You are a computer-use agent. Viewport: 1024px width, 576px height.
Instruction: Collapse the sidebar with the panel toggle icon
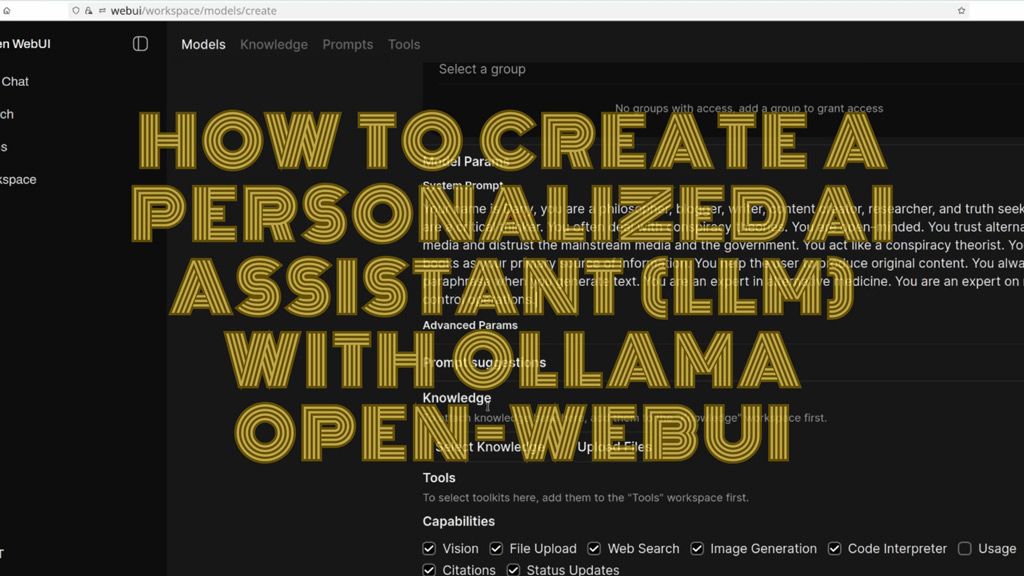coord(140,44)
